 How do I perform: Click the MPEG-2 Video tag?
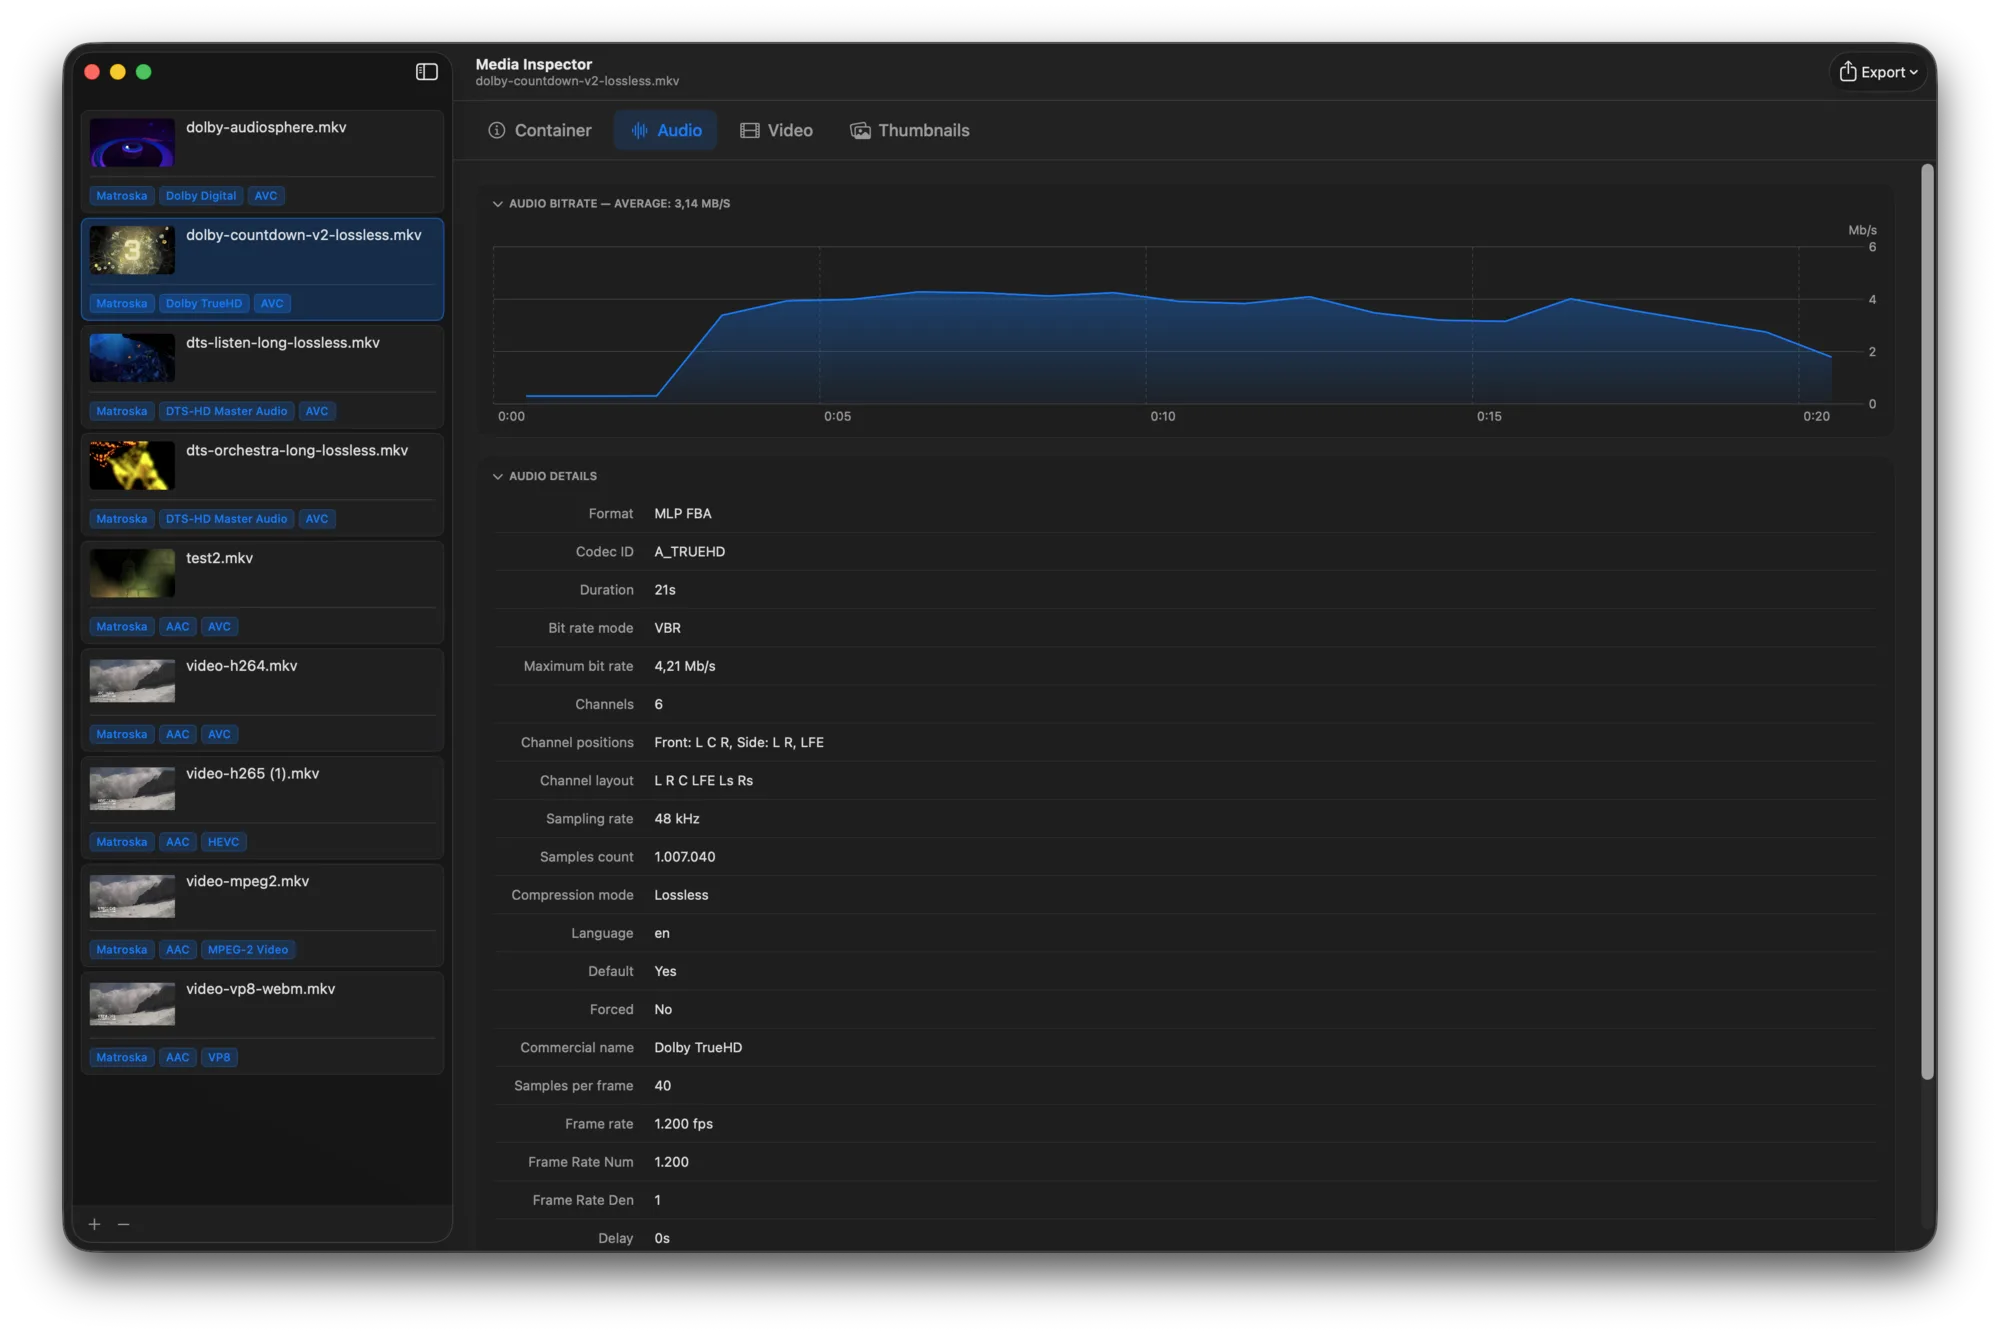tap(248, 950)
